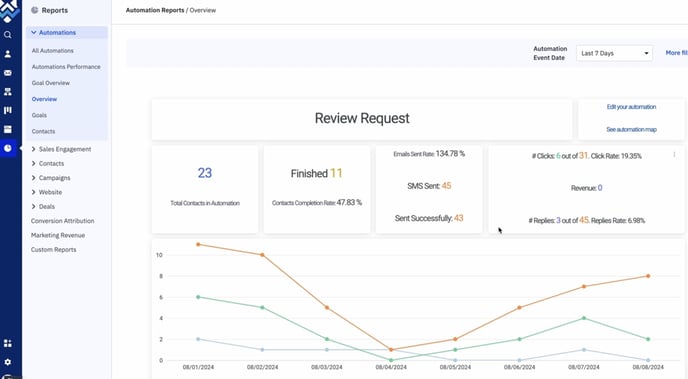Open the Campaigns envelope icon

coord(7,73)
